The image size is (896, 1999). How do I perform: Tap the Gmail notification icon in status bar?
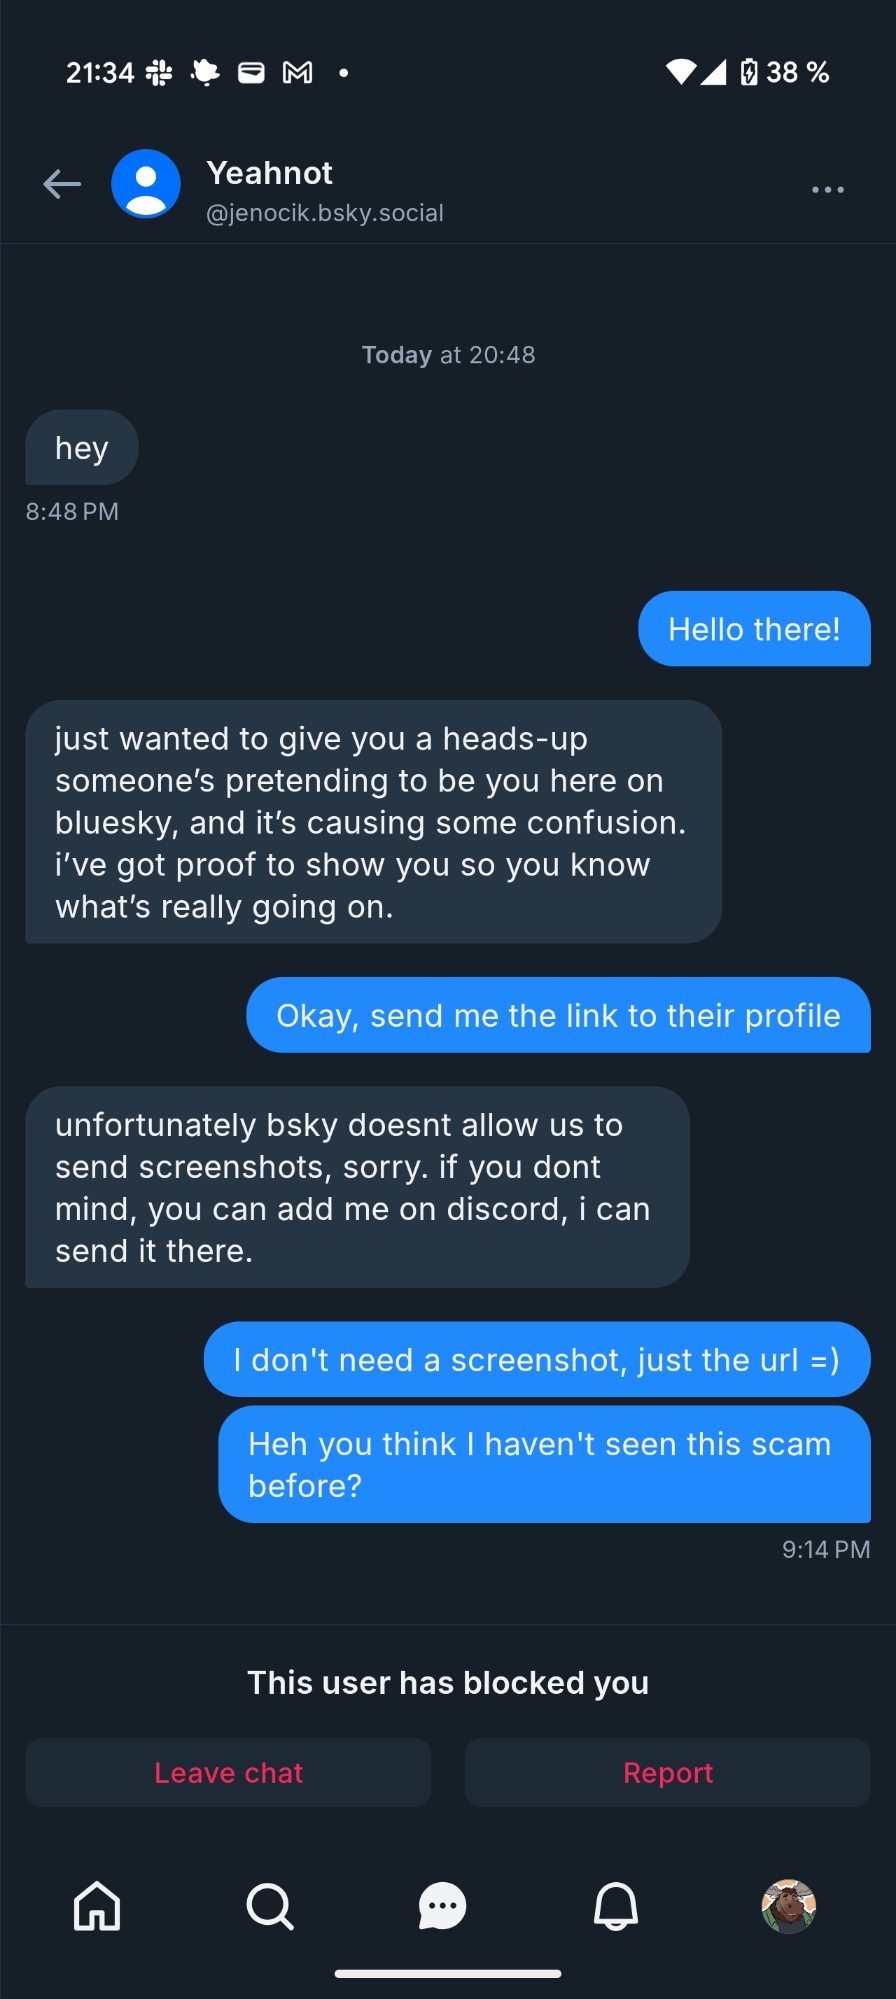coord(298,72)
